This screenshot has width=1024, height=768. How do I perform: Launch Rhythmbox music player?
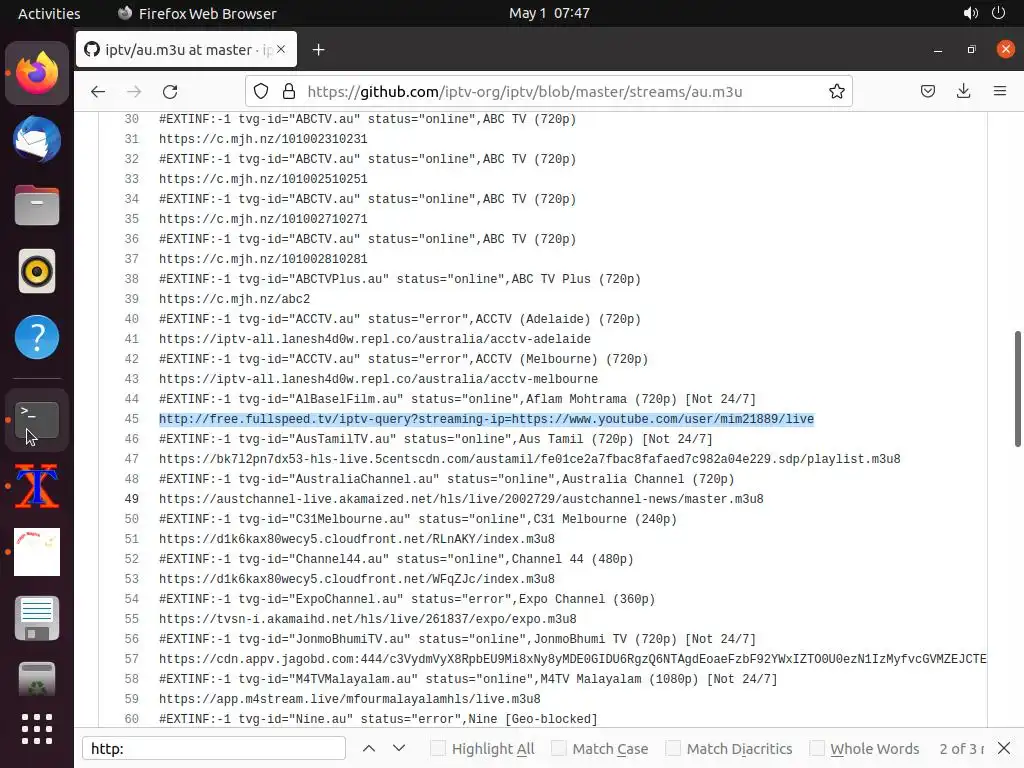(37, 272)
